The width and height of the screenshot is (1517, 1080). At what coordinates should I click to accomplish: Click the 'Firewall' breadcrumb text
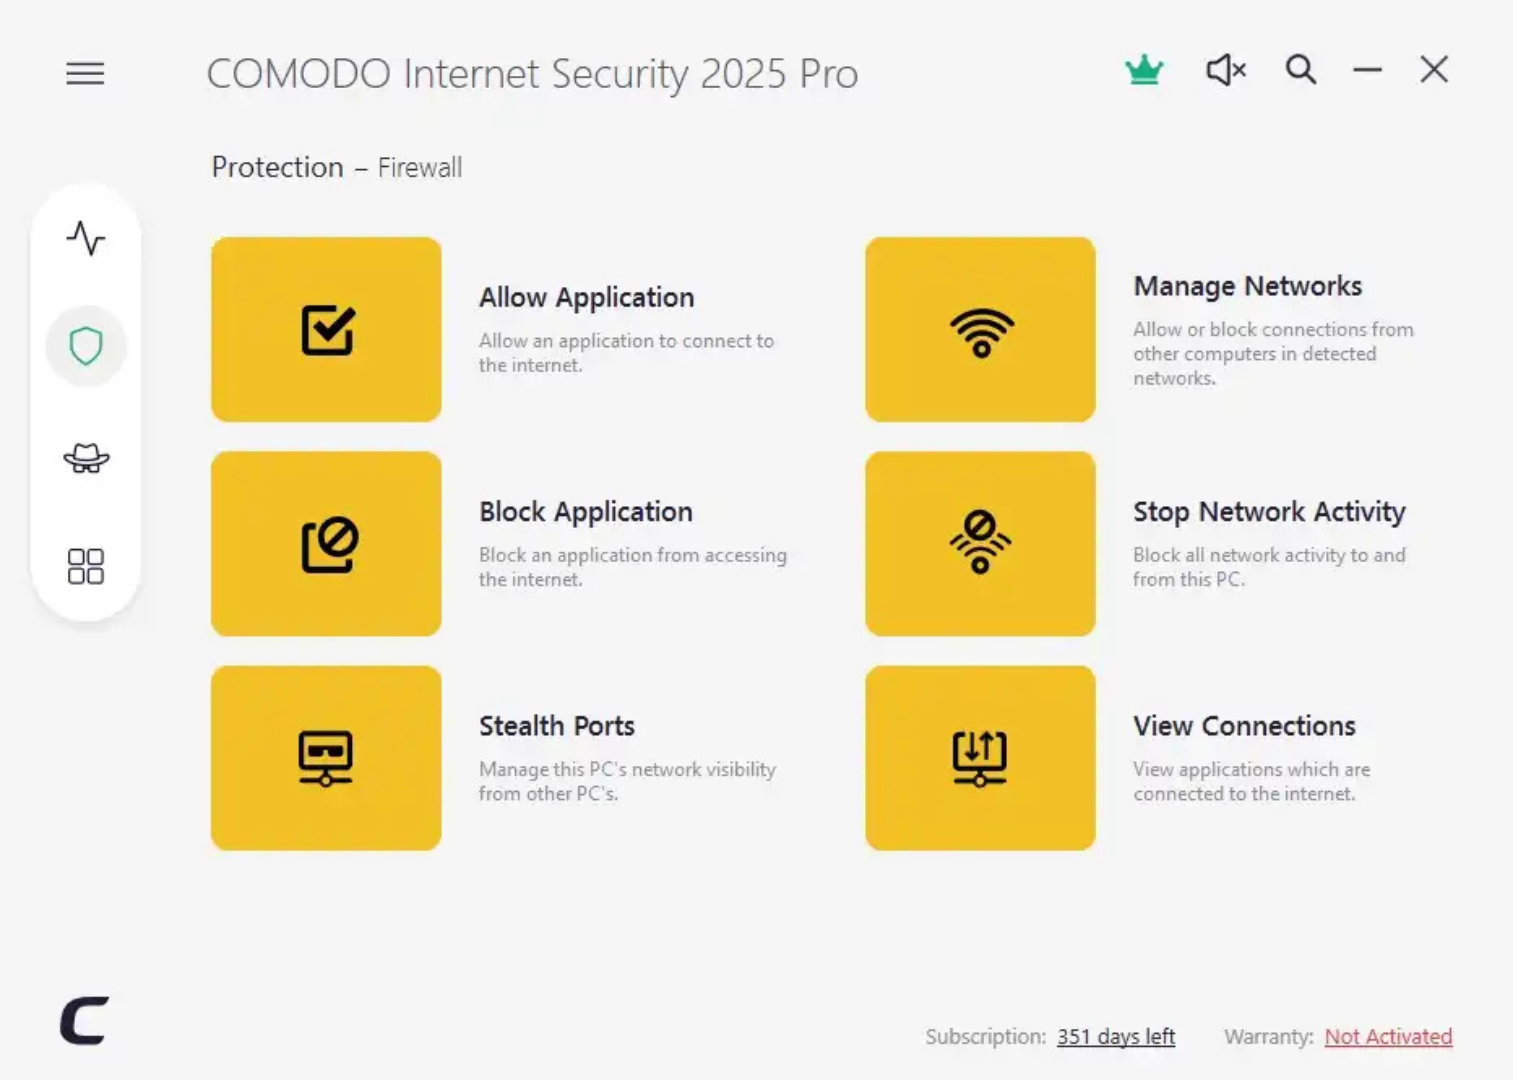coord(420,167)
